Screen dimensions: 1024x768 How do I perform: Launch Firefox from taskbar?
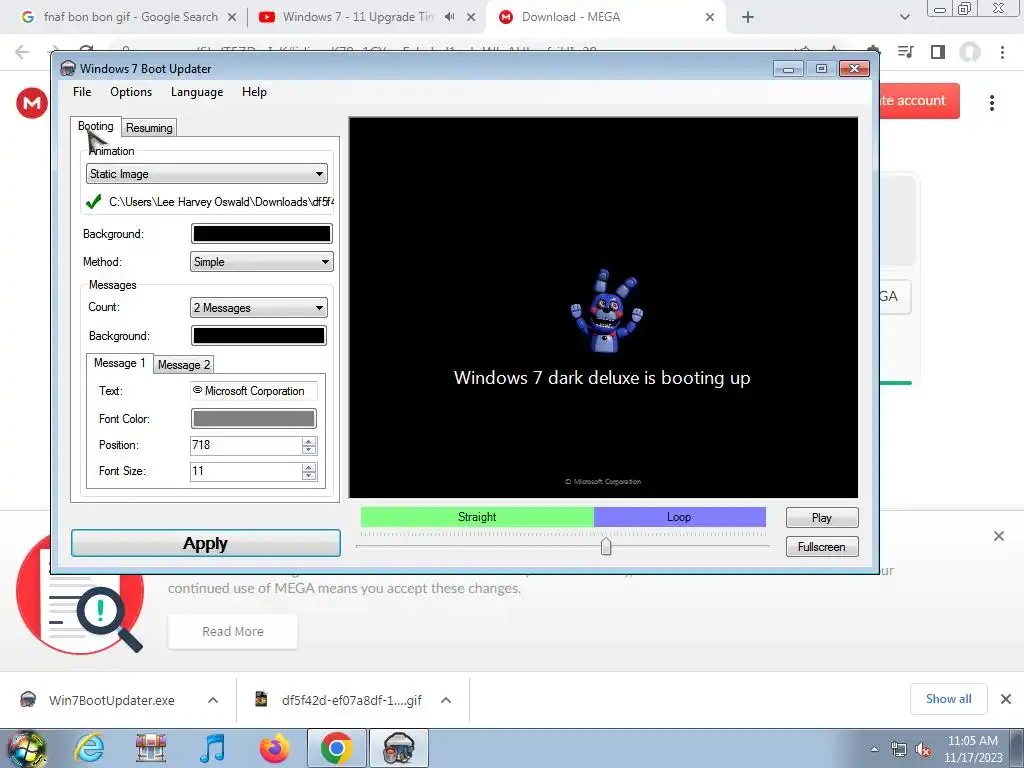point(274,748)
